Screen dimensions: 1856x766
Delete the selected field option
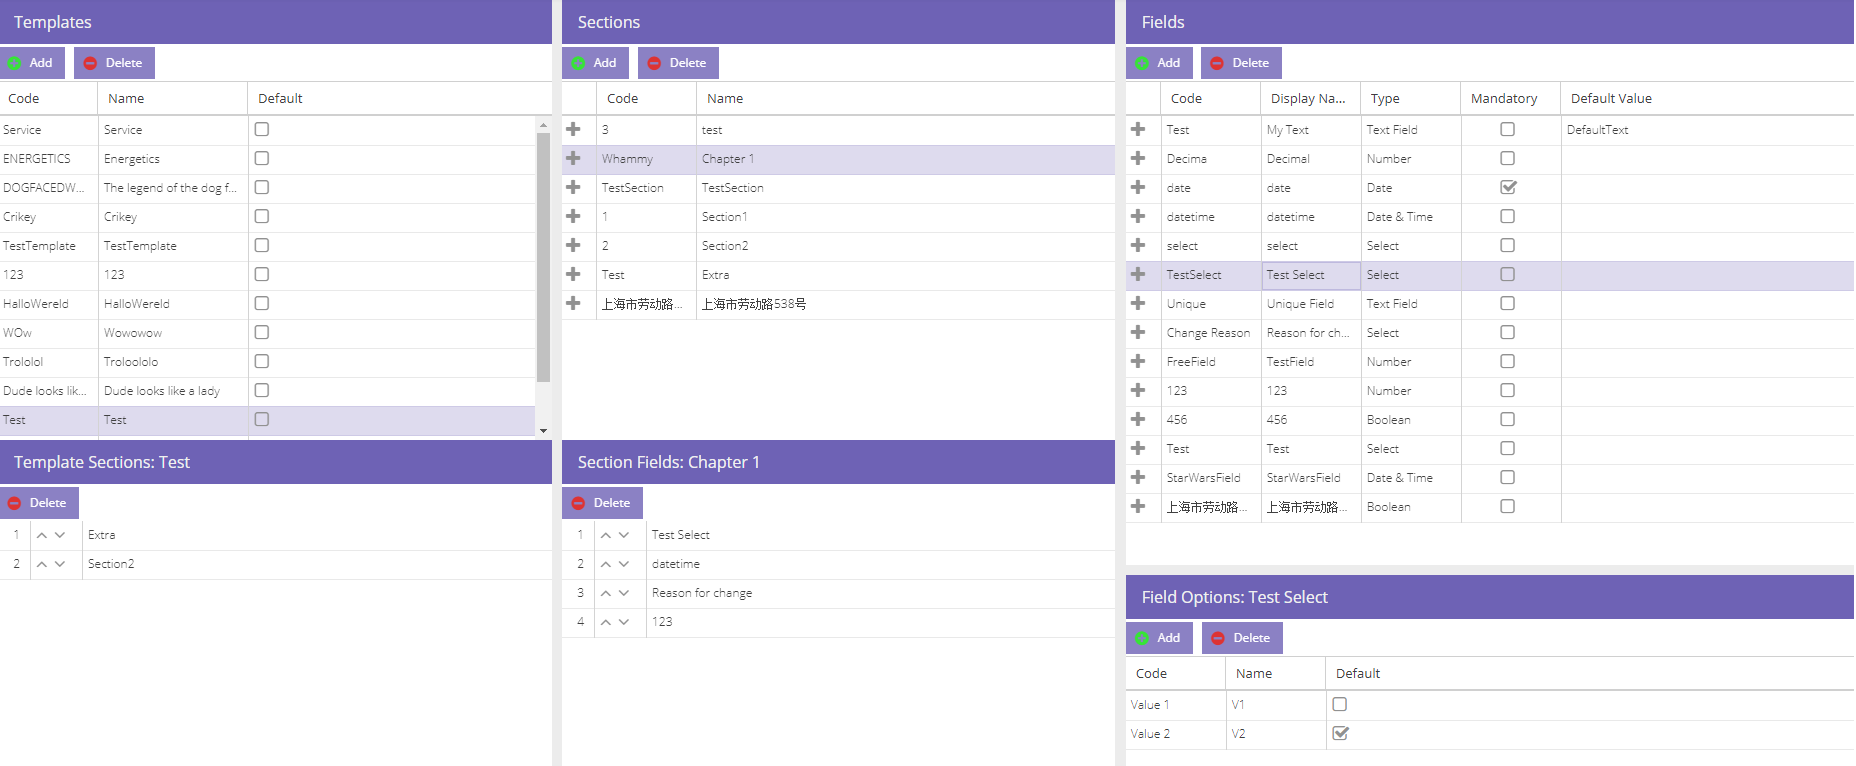(x=1242, y=638)
